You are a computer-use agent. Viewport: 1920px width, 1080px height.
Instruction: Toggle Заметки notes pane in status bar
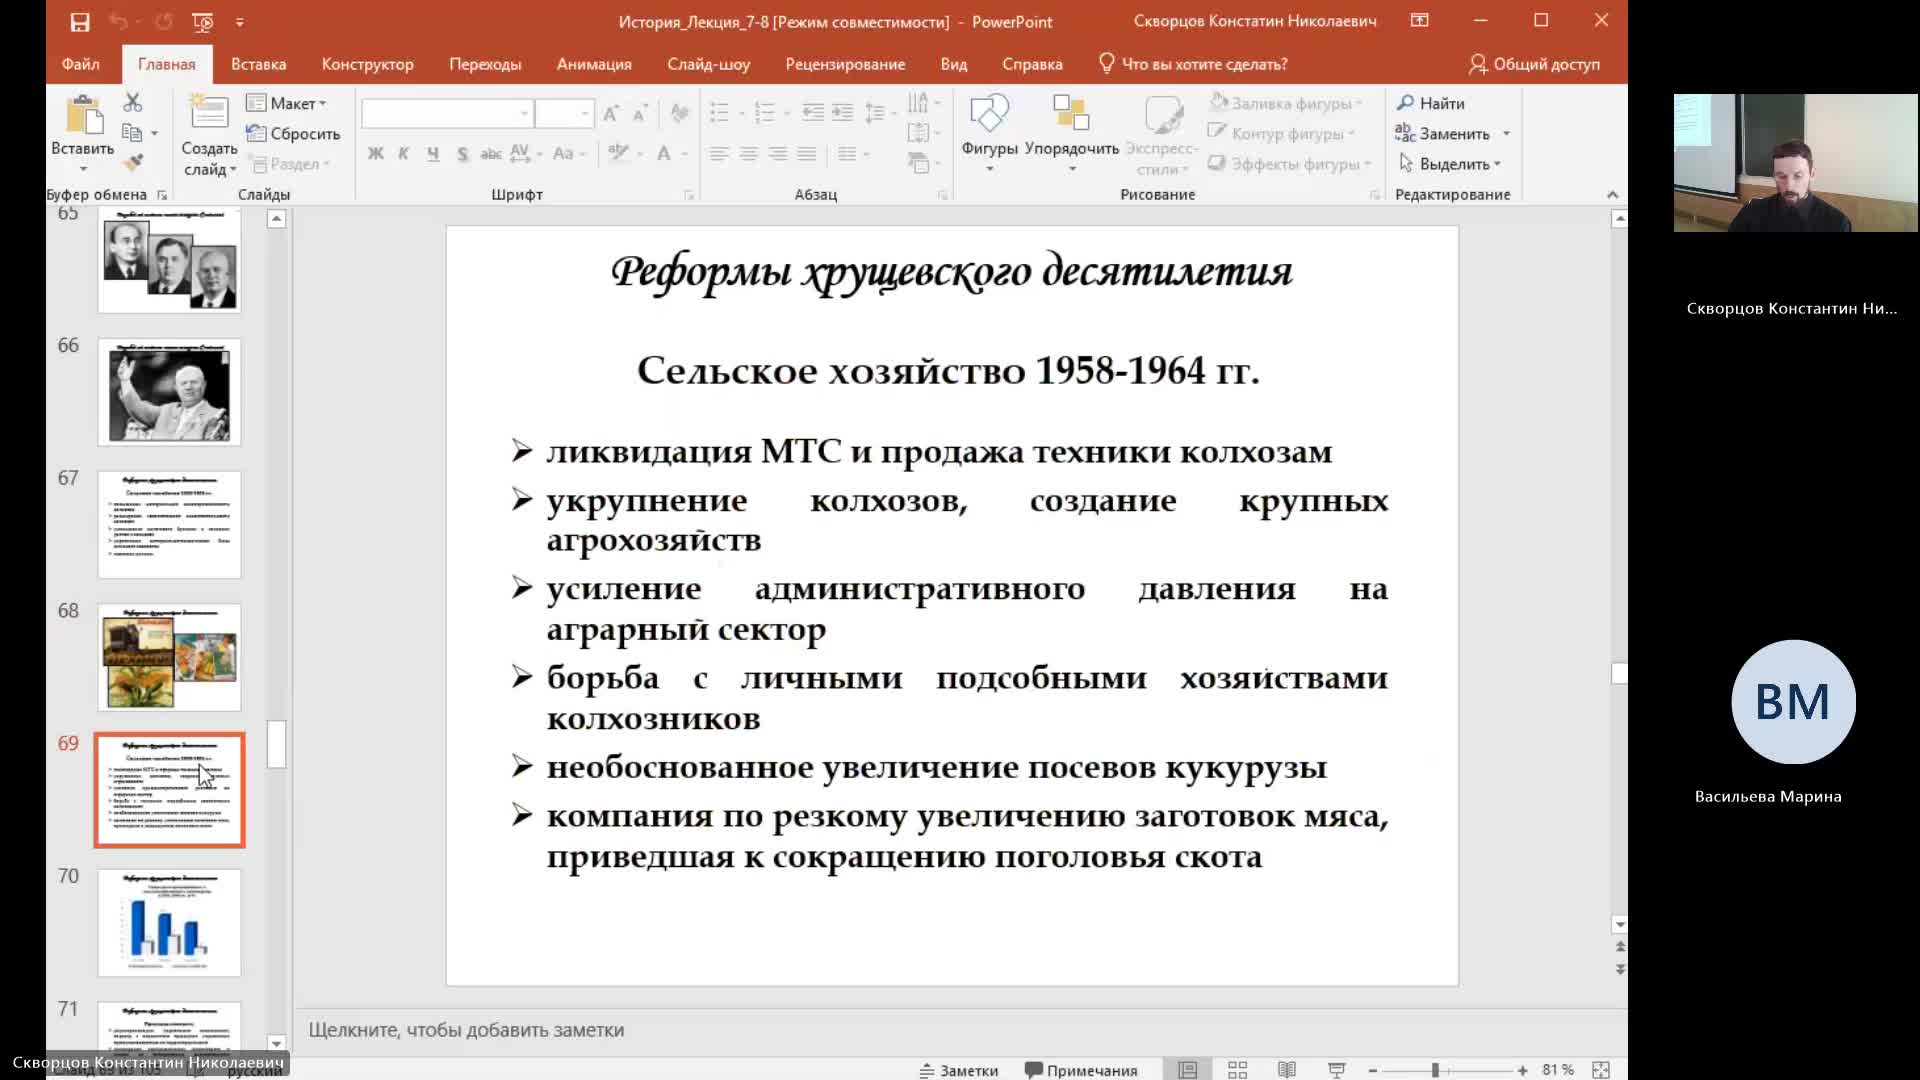(x=959, y=1070)
